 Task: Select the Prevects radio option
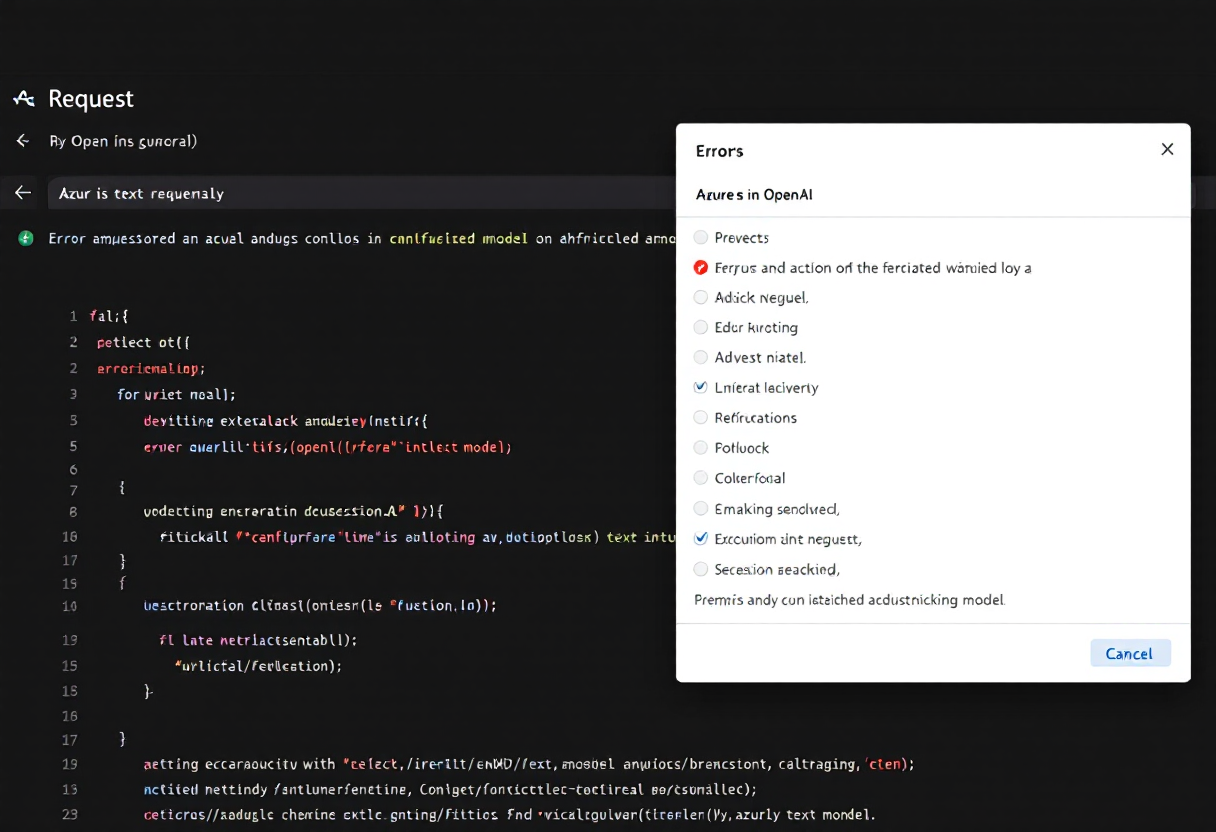coord(701,238)
